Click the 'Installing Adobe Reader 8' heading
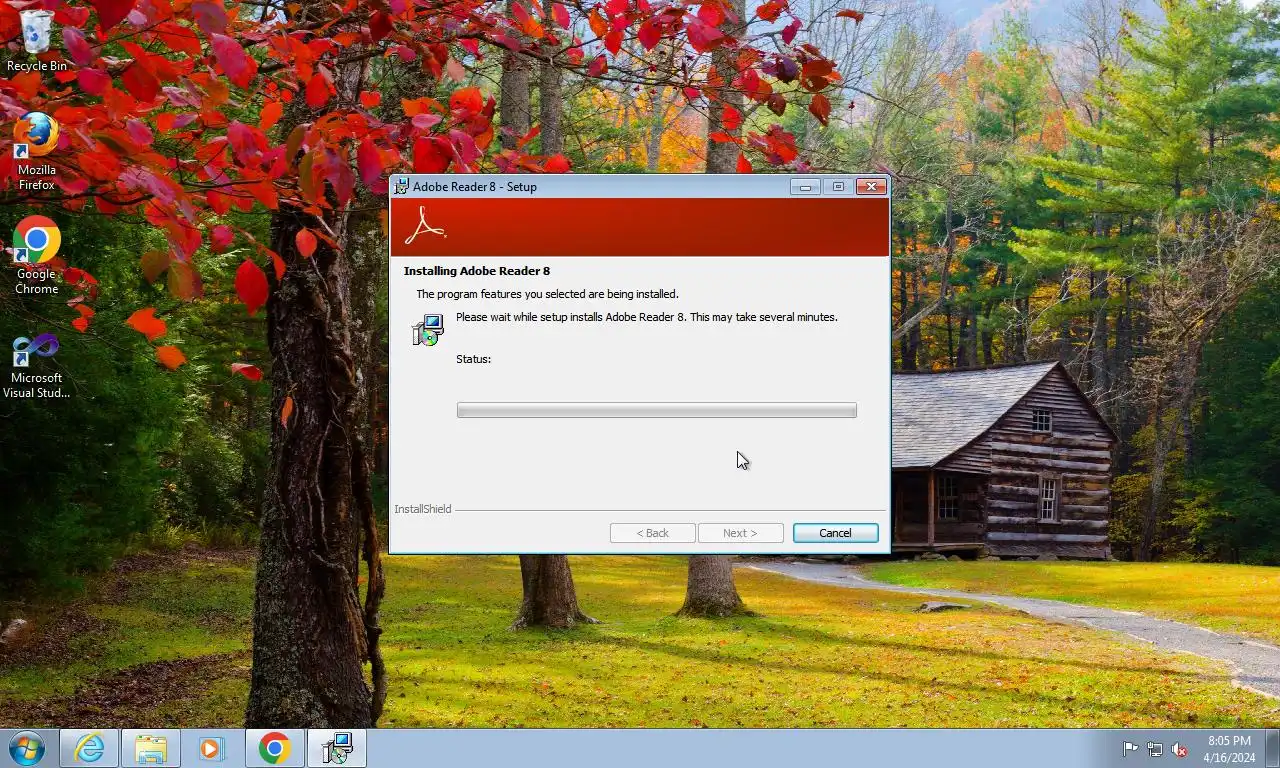 (477, 271)
